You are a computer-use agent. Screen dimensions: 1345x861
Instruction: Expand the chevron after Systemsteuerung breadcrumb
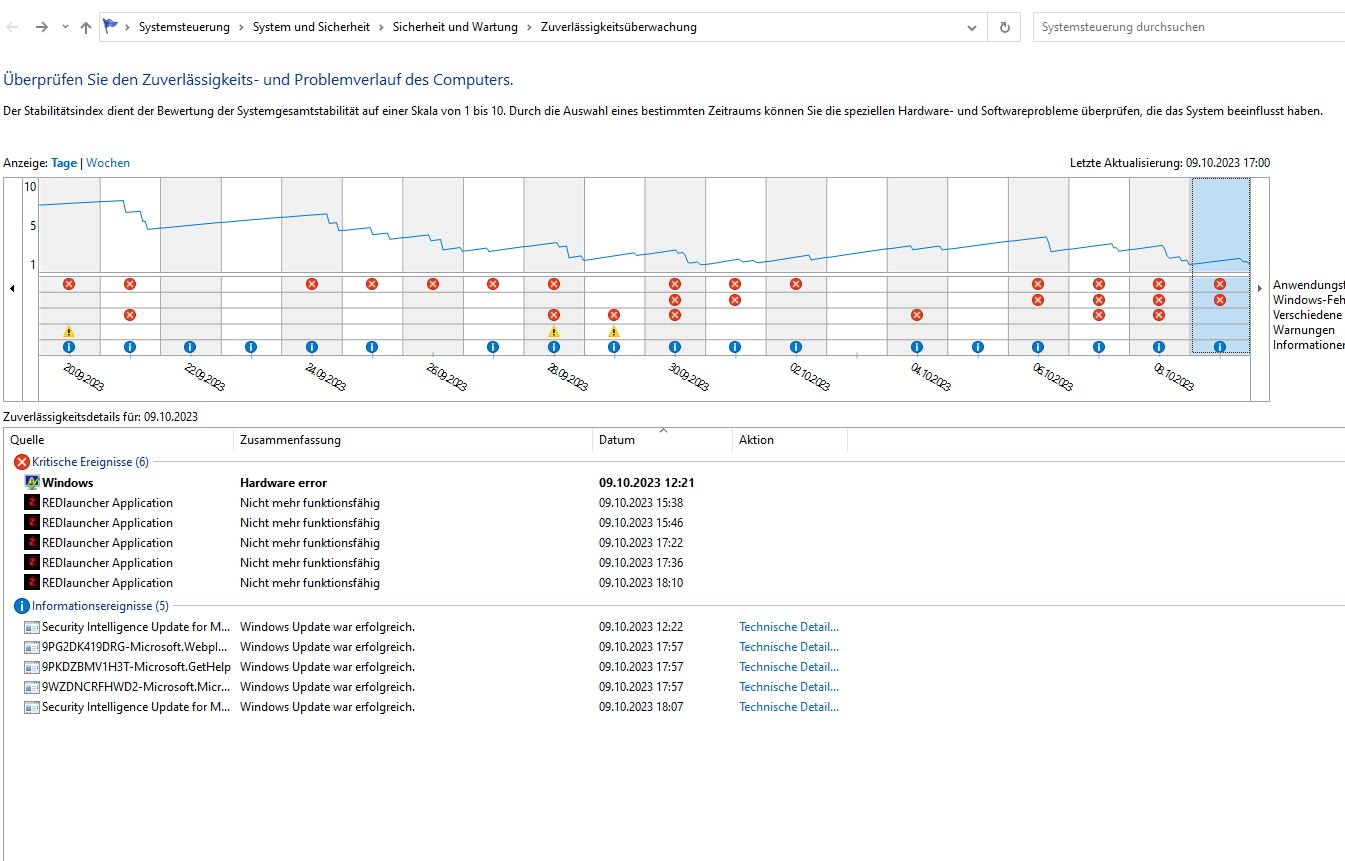point(241,27)
